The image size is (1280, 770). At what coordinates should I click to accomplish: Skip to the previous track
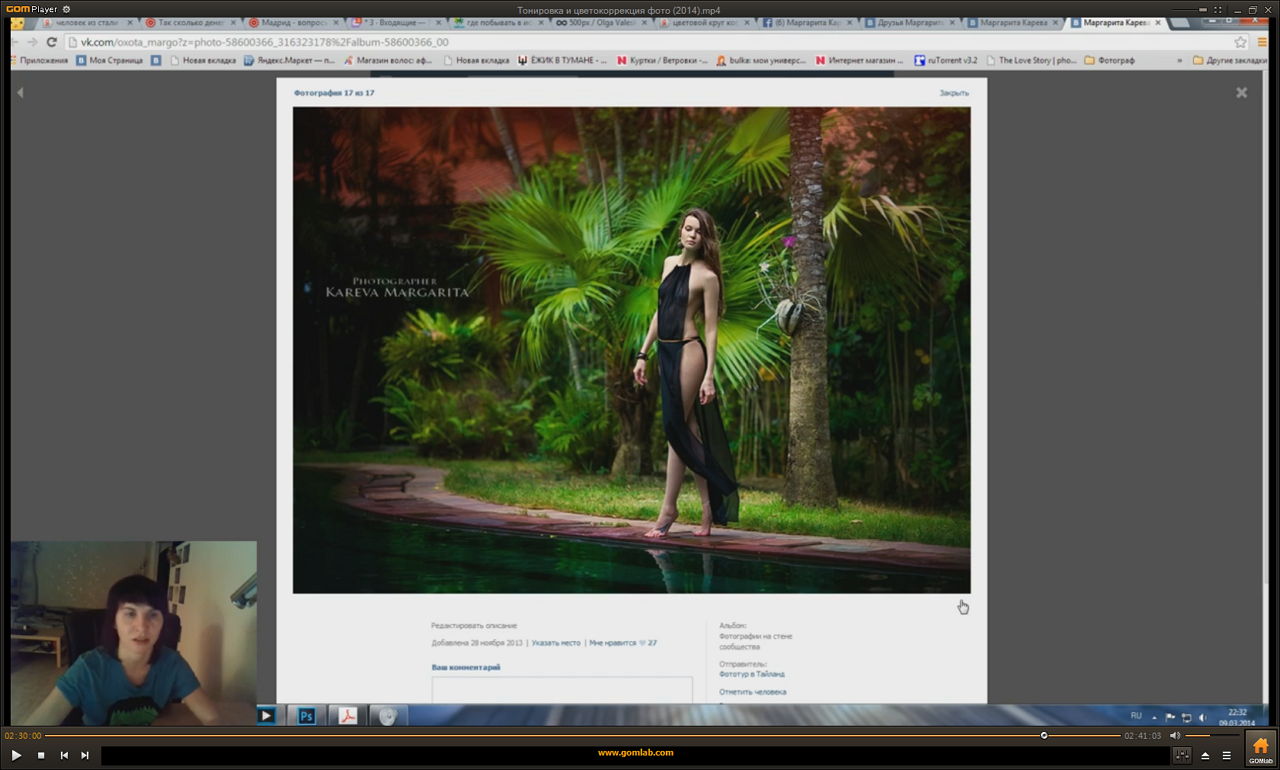pyautogui.click(x=64, y=755)
